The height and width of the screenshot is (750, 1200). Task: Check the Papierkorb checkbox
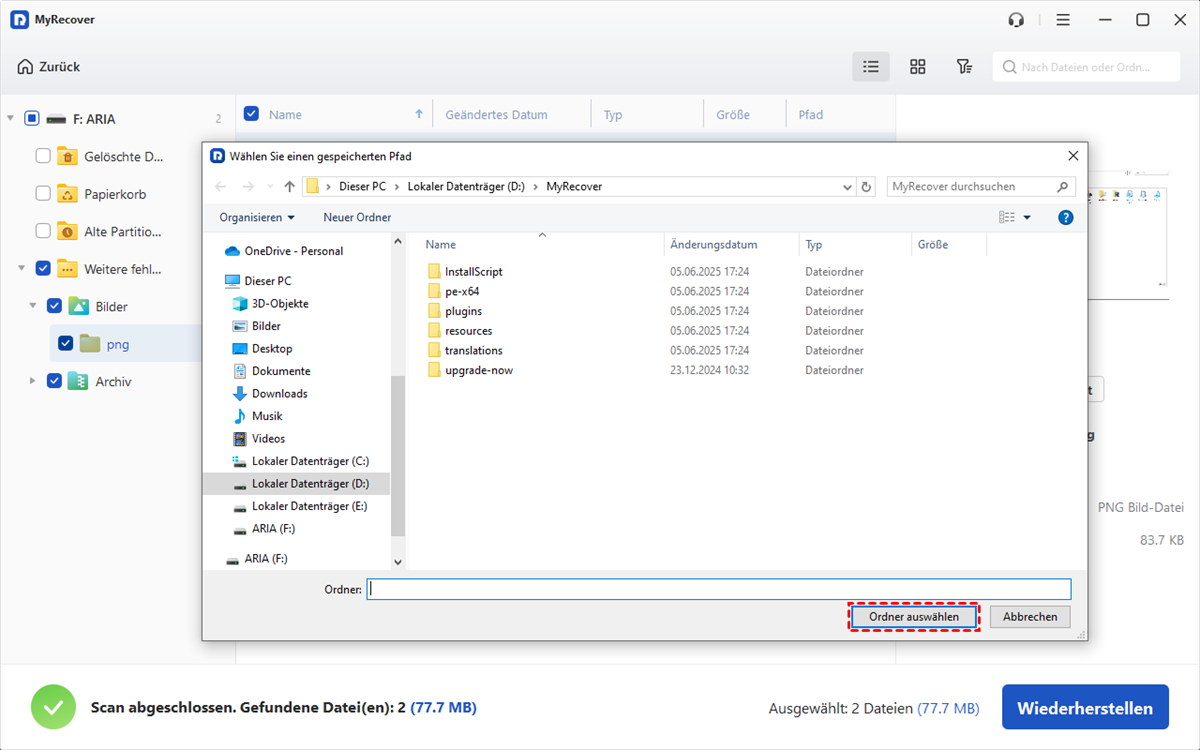(x=43, y=193)
